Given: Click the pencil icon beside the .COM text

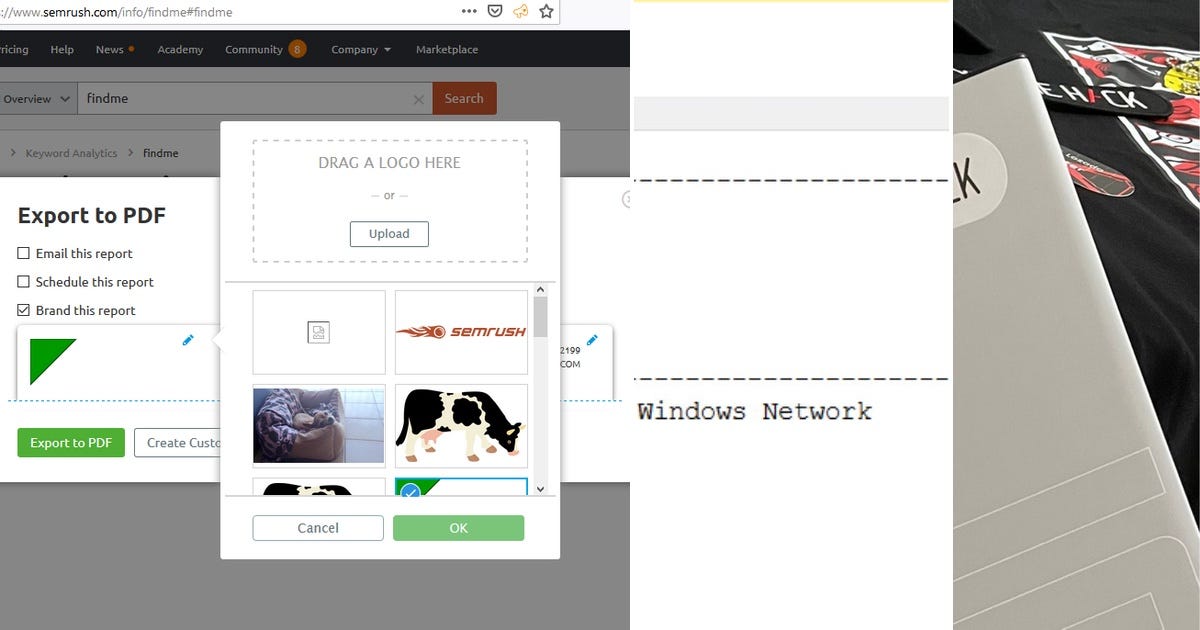Looking at the screenshot, I should tap(592, 340).
